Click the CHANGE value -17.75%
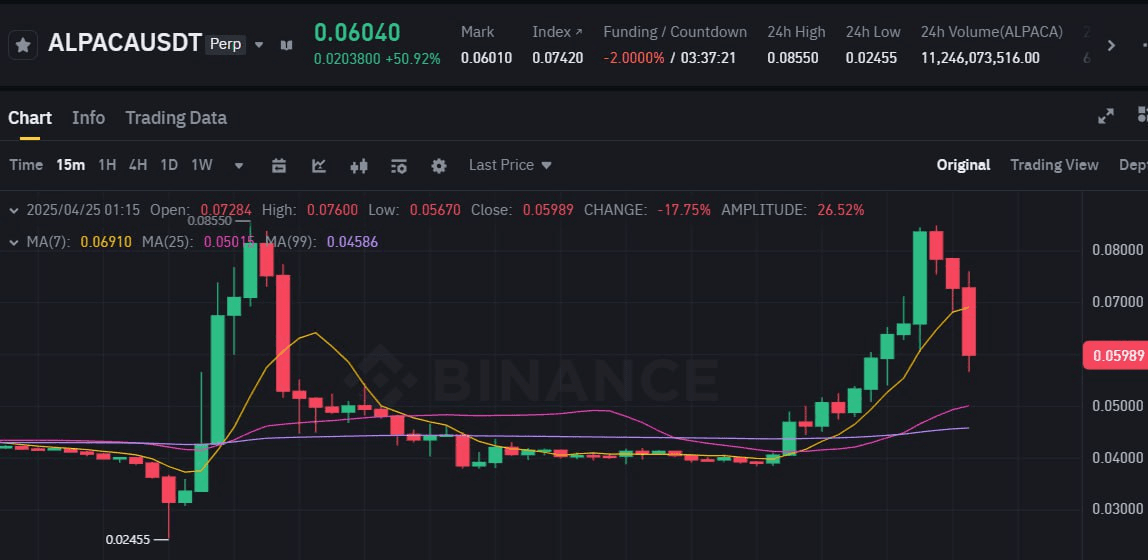The height and width of the screenshot is (560, 1148). 684,210
